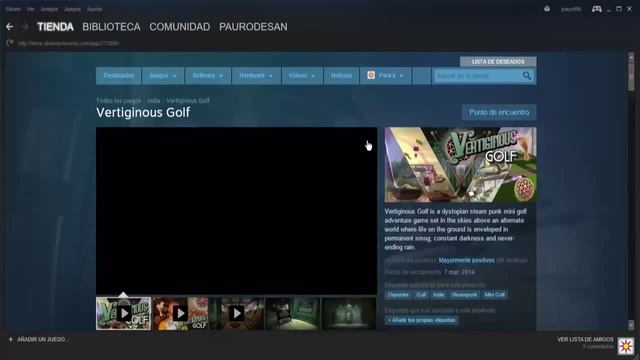
Task: Switch to the TIENDA tab
Action: 56,27
